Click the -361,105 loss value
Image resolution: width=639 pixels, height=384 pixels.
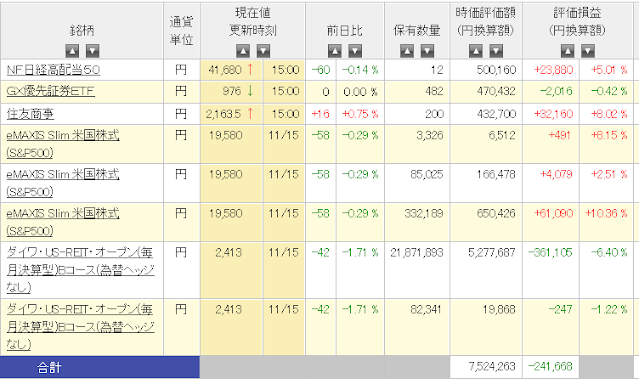point(550,253)
